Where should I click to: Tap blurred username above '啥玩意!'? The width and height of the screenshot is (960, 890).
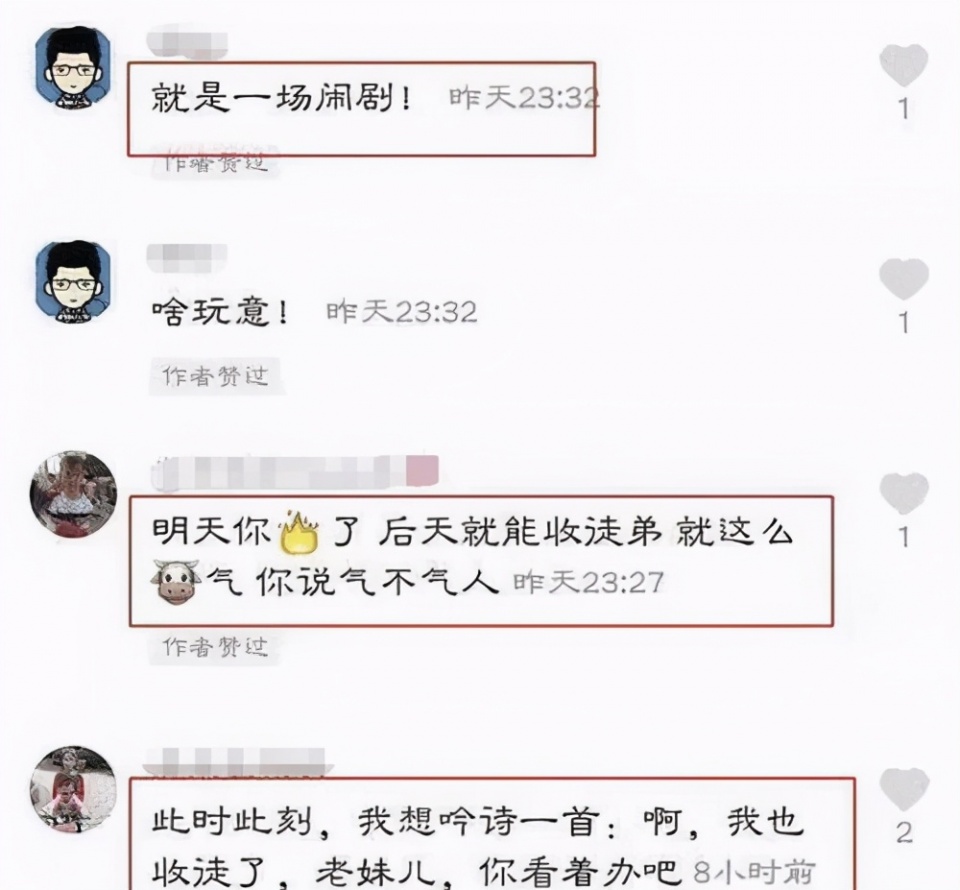[x=187, y=255]
